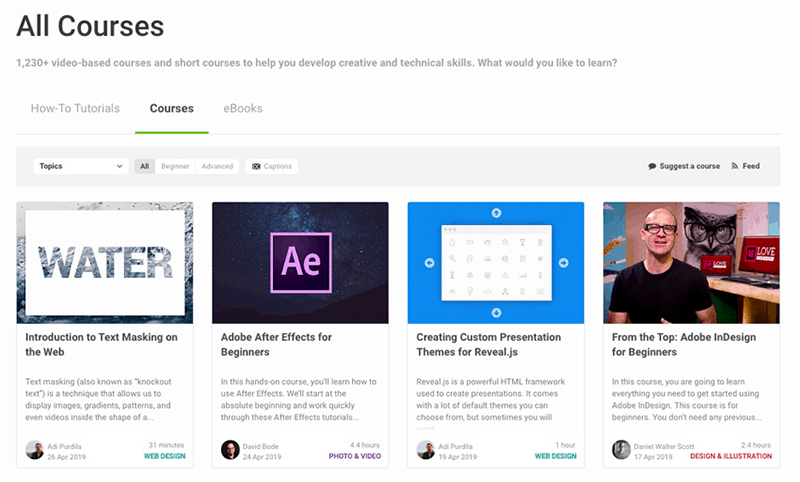This screenshot has height=482, width=800.
Task: Click Adi Purdila avatar on Reveal.js card
Action: click(x=426, y=450)
